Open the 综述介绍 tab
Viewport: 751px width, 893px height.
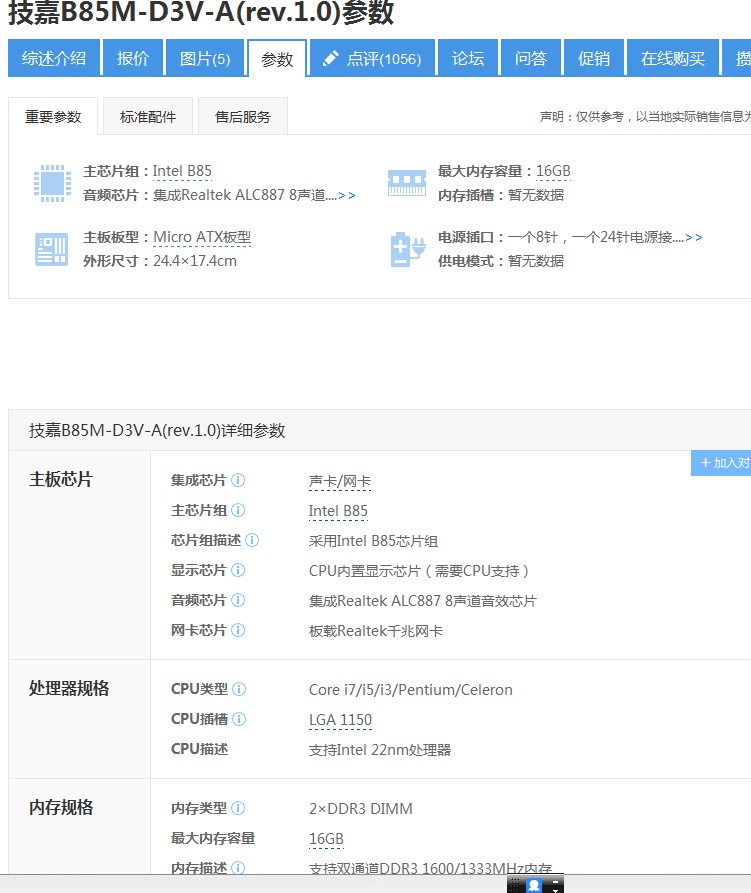tap(54, 58)
